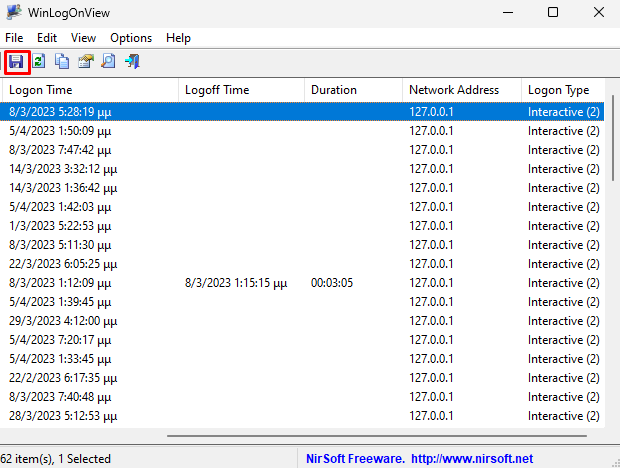Click logoff time 8/3/2023 1:15:15 μμ
This screenshot has height=468, width=620.
point(236,283)
